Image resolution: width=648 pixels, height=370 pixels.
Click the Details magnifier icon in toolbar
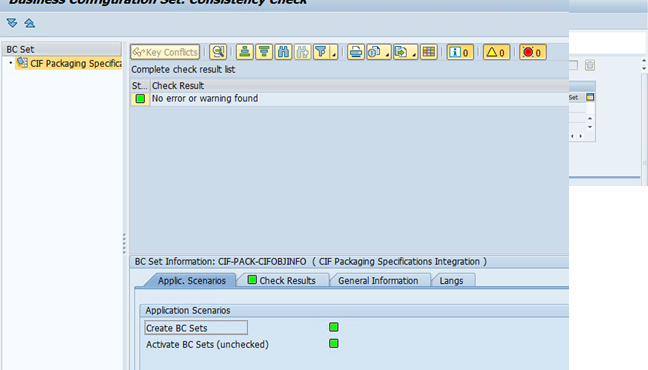point(218,52)
